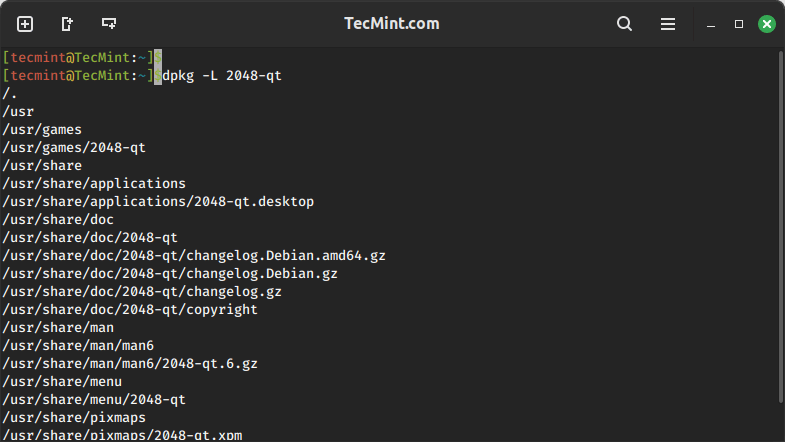Open the hamburger menu
The width and height of the screenshot is (785, 442).
click(x=668, y=24)
